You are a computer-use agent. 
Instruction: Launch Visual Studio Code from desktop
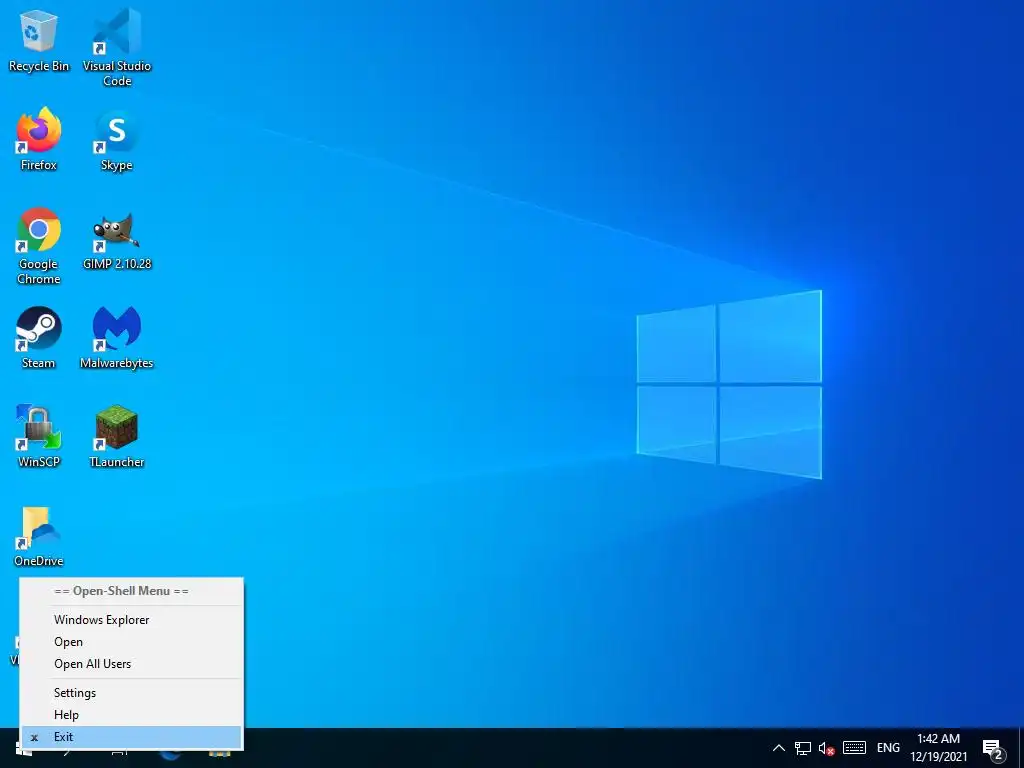click(x=117, y=47)
